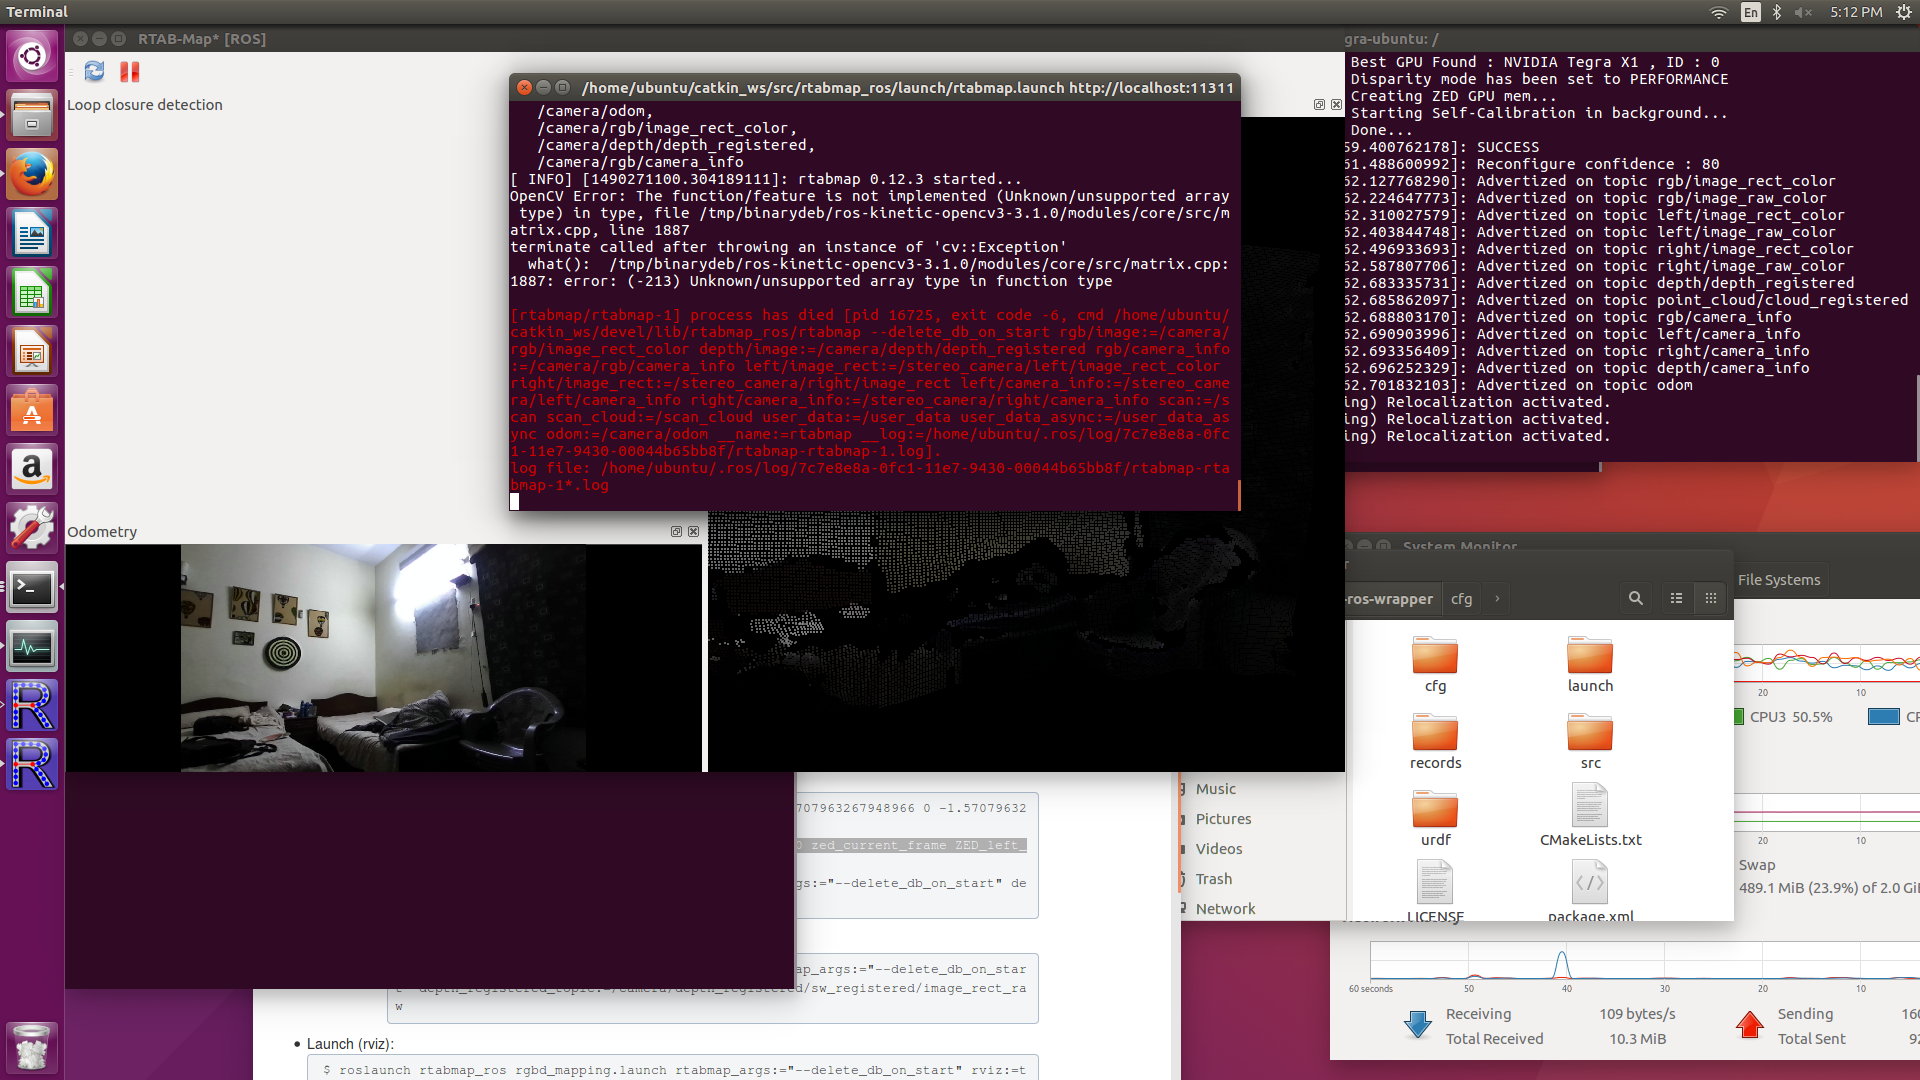Click the RTAB-Map refresh icon
This screenshot has height=1080, width=1920.
(x=94, y=71)
